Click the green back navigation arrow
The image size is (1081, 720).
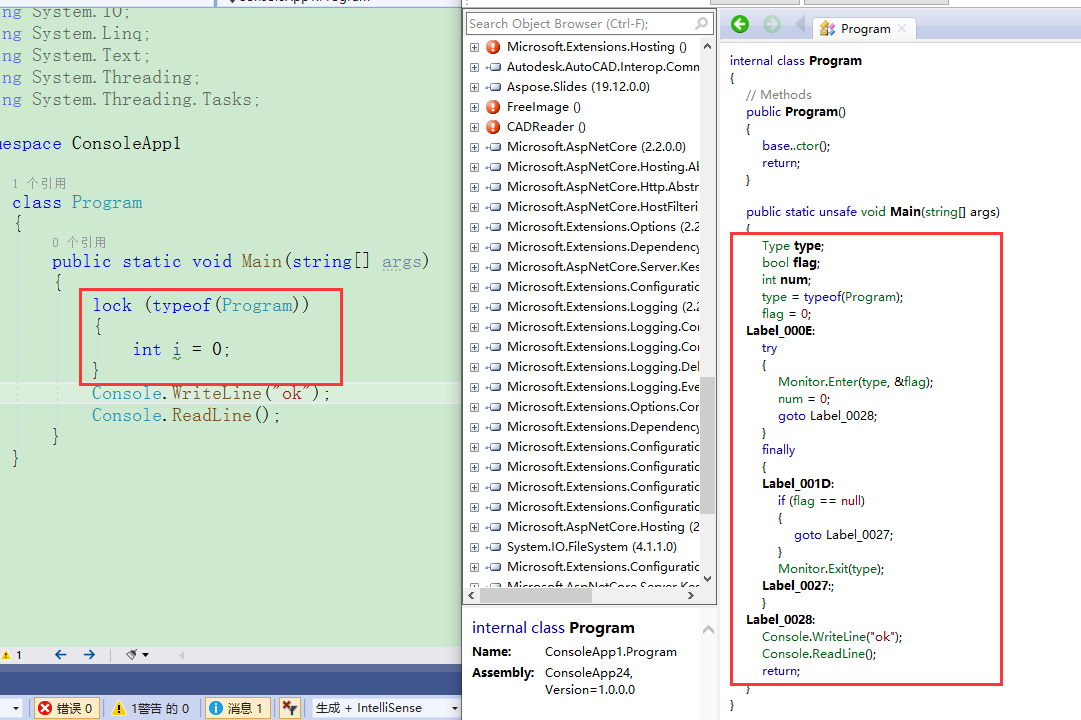click(x=739, y=25)
